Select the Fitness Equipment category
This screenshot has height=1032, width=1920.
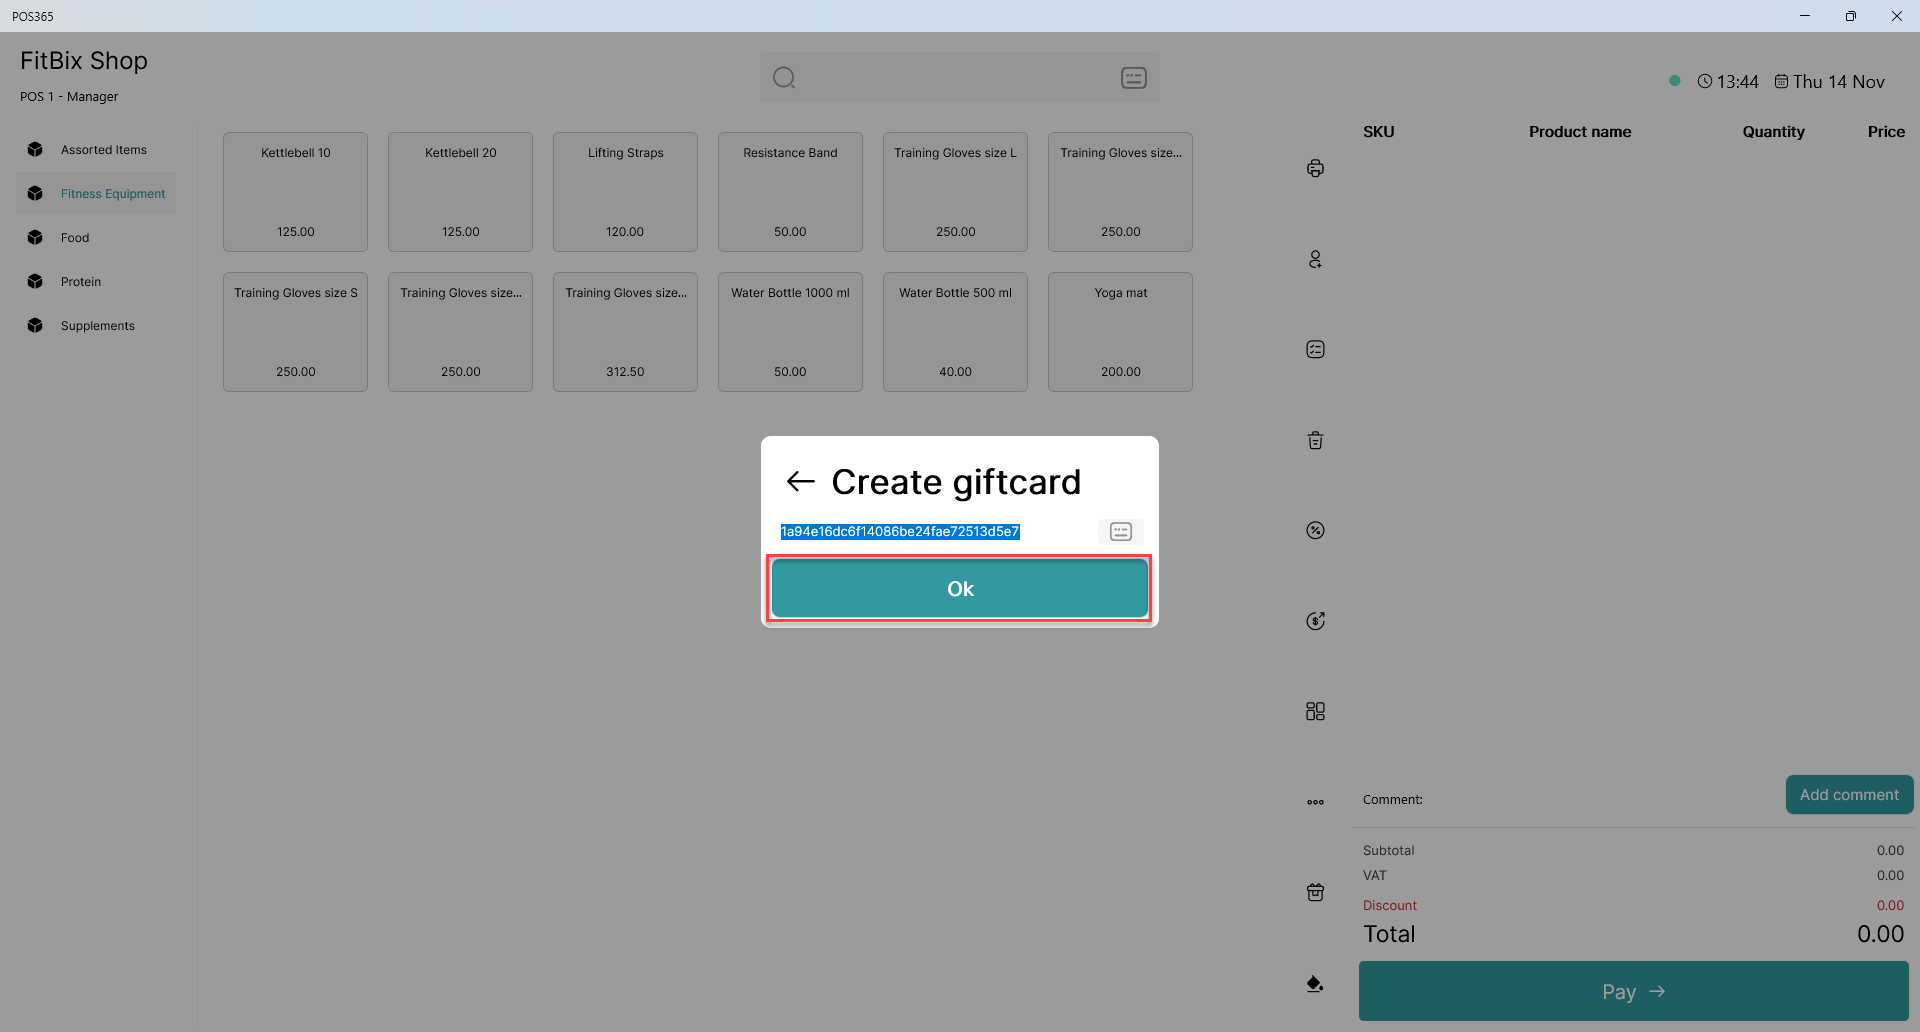pyautogui.click(x=96, y=194)
